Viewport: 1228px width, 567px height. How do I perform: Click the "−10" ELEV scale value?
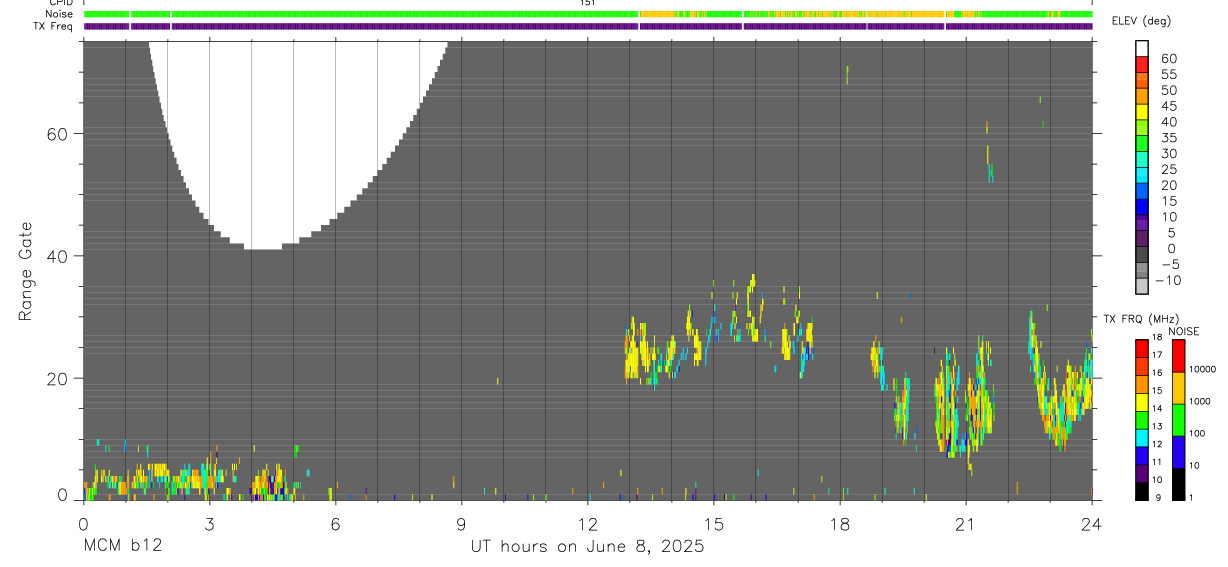pos(1168,280)
